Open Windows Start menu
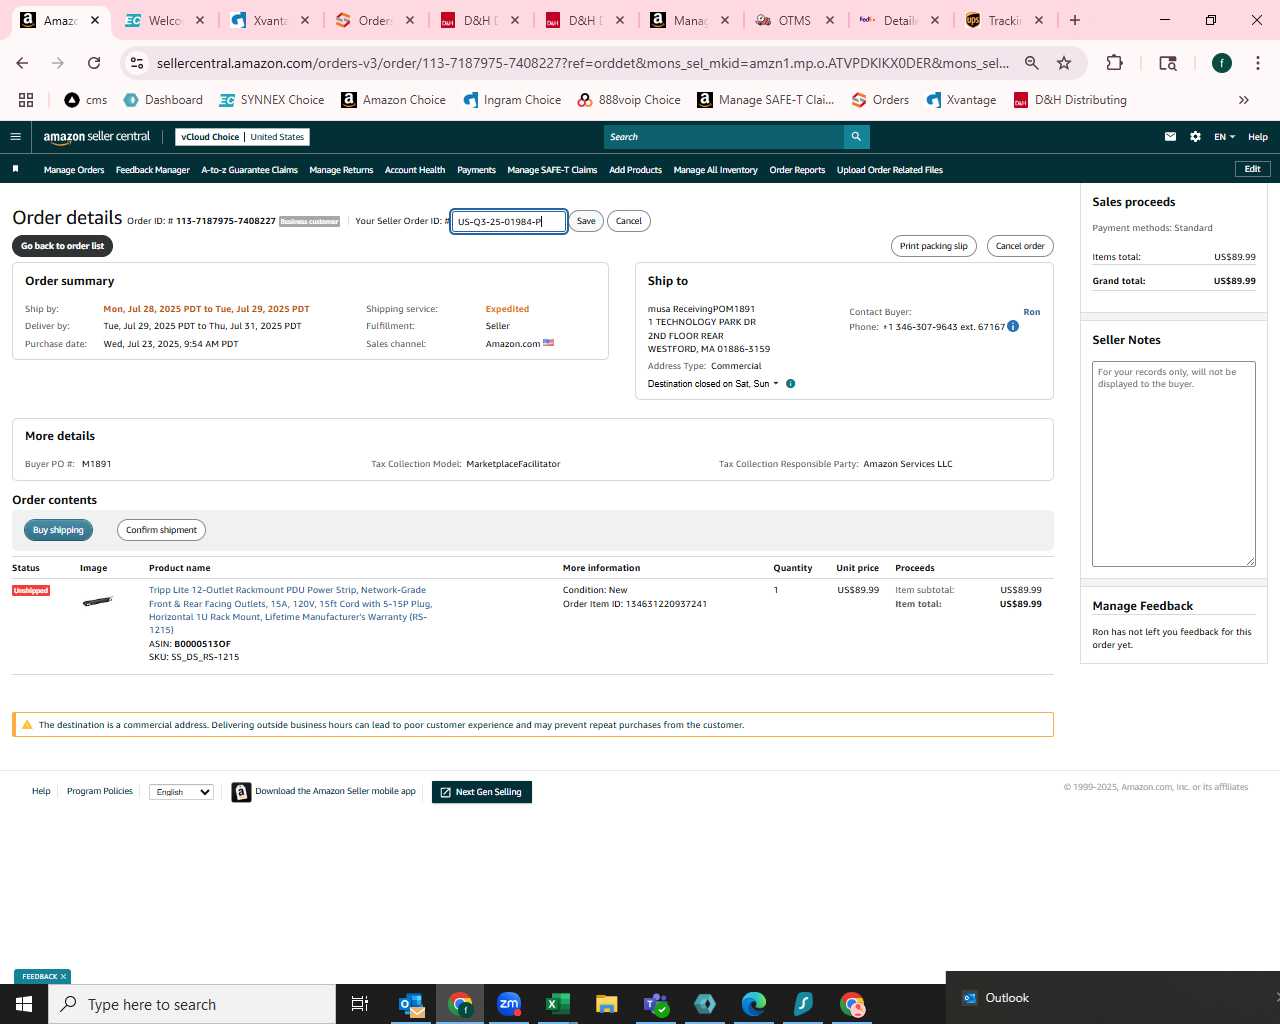 click(x=24, y=1004)
